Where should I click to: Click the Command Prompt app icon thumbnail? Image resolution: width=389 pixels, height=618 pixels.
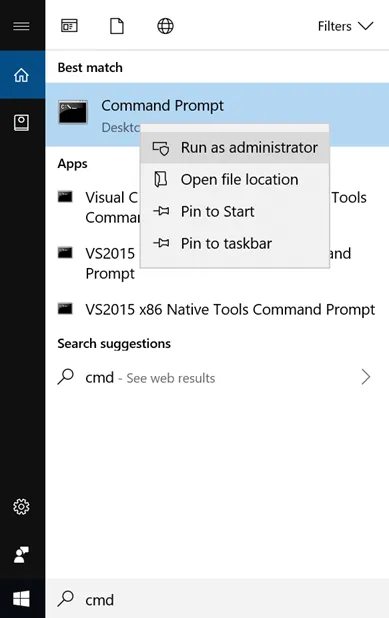click(73, 112)
